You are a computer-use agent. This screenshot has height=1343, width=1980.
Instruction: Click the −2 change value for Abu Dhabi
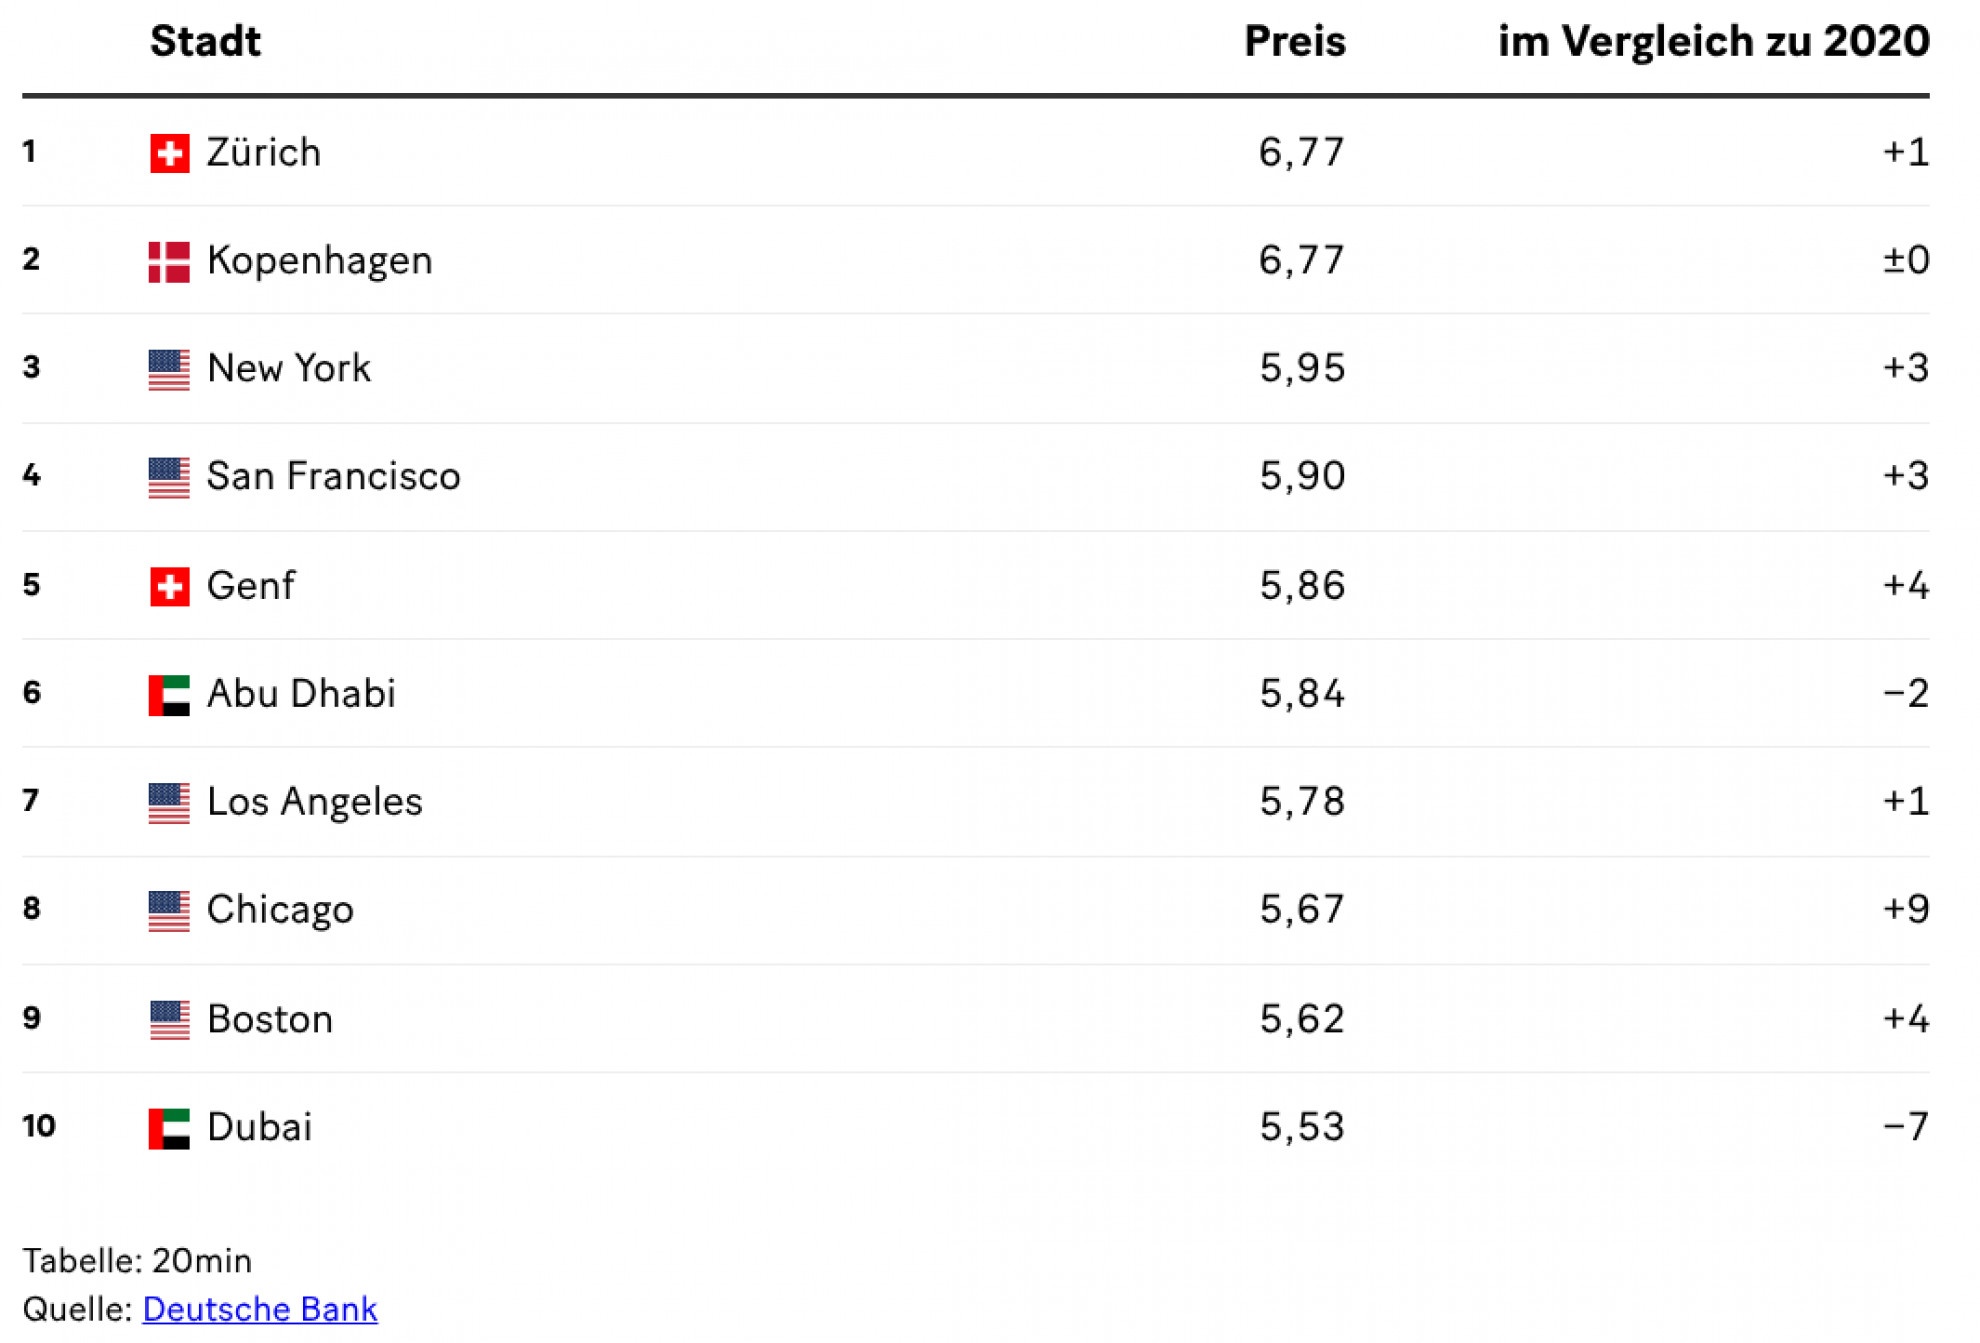(1905, 693)
